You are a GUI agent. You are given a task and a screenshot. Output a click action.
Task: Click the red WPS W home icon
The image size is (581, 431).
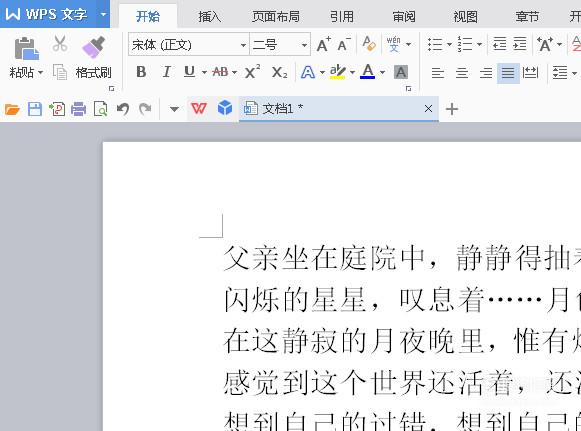click(199, 109)
